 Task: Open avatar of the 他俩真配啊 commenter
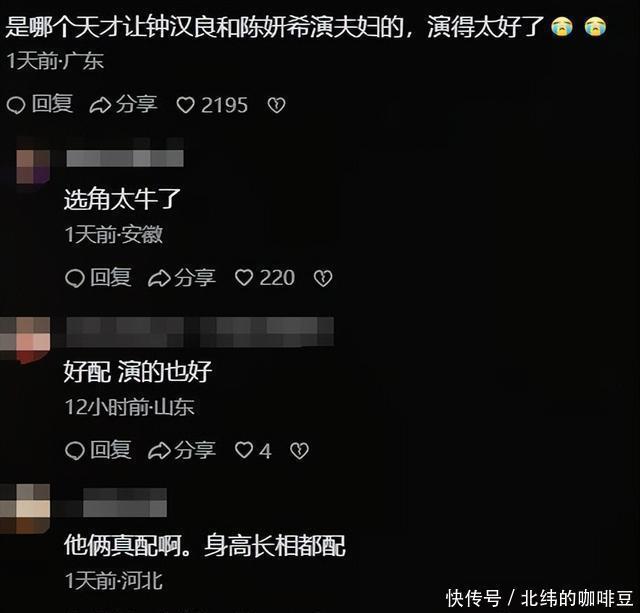pos(25,509)
